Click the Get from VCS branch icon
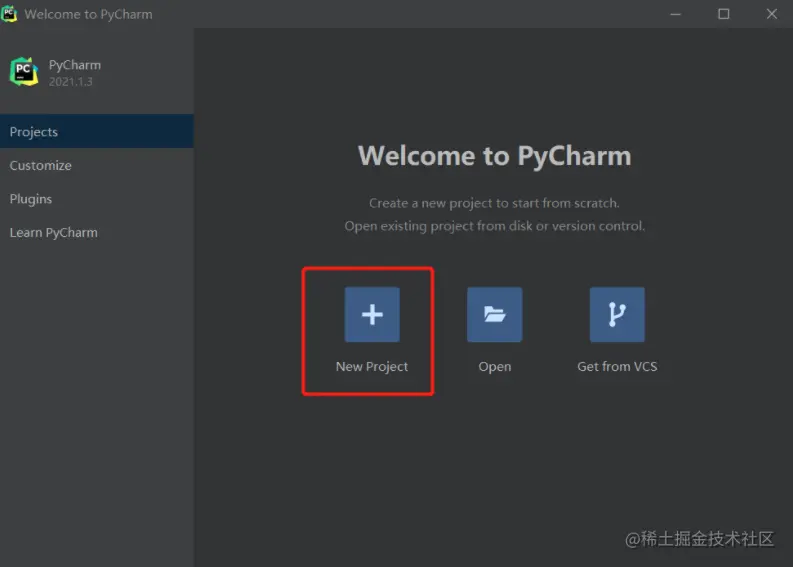This screenshot has height=567, width=793. (x=617, y=314)
